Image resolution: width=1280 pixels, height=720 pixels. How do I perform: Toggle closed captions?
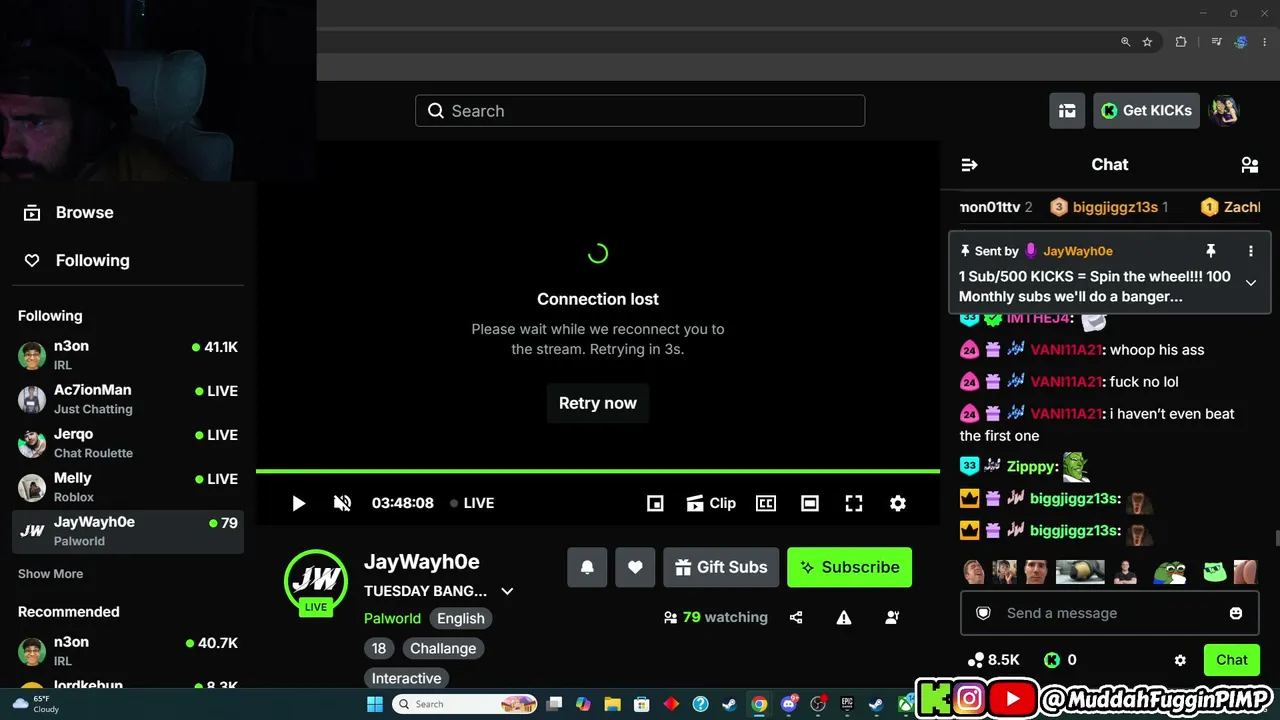(x=766, y=503)
